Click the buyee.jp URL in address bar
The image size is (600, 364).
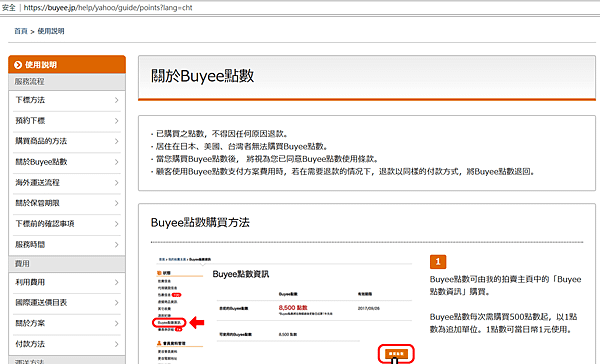pos(108,8)
